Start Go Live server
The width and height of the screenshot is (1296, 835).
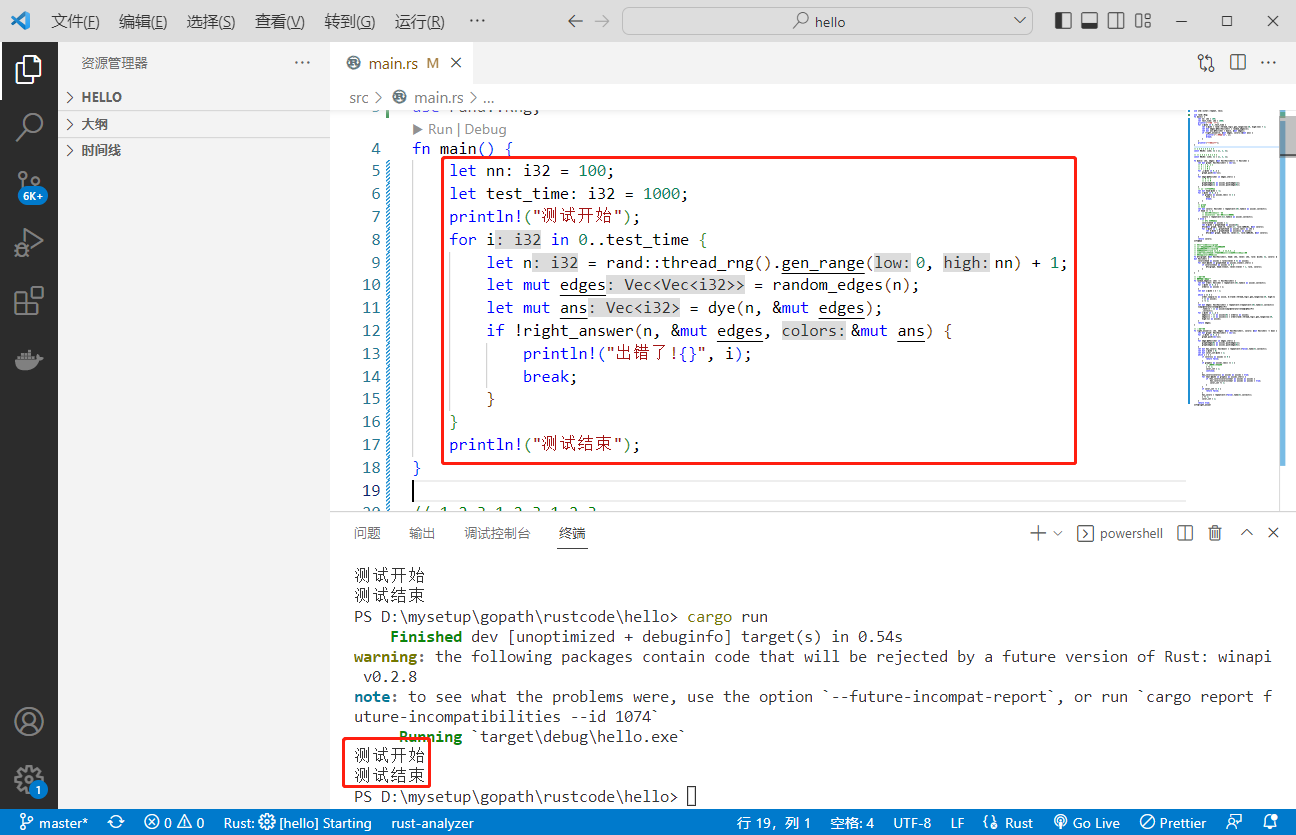click(1085, 822)
